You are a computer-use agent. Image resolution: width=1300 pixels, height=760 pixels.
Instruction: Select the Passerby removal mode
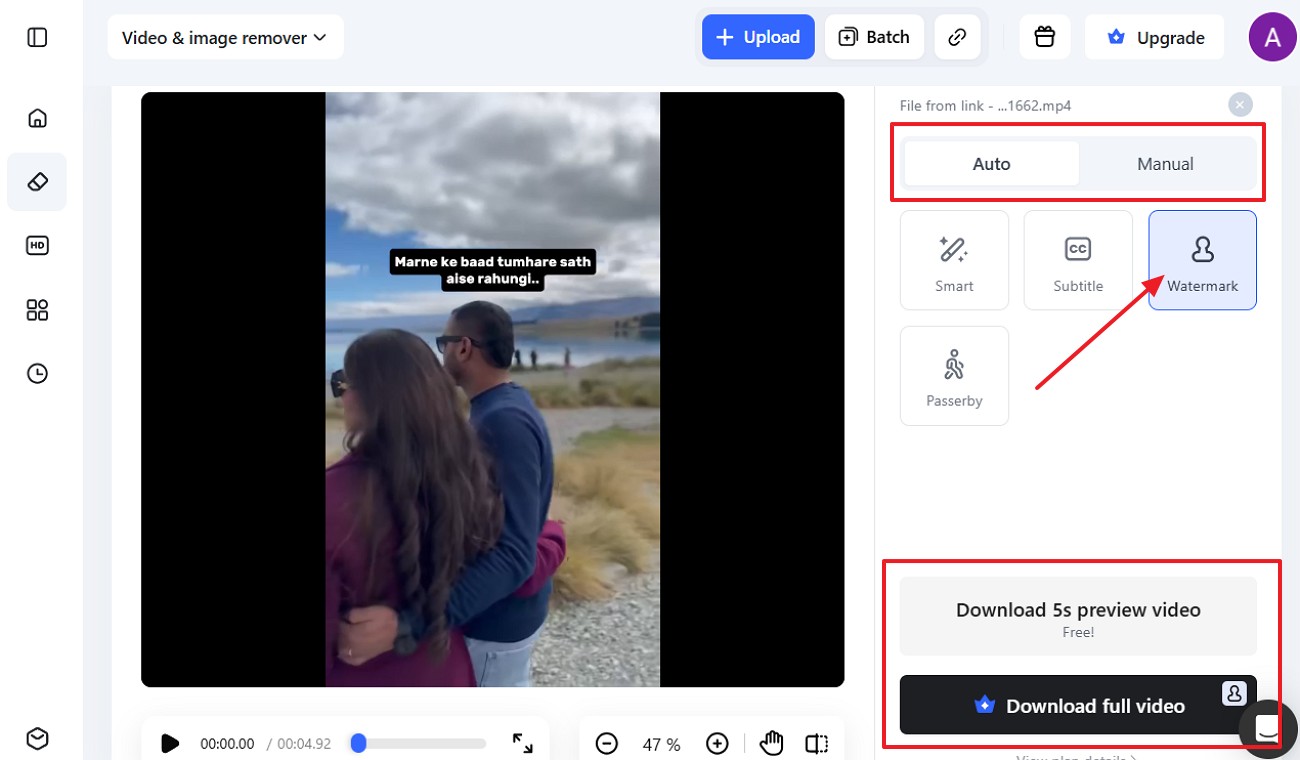tap(954, 376)
